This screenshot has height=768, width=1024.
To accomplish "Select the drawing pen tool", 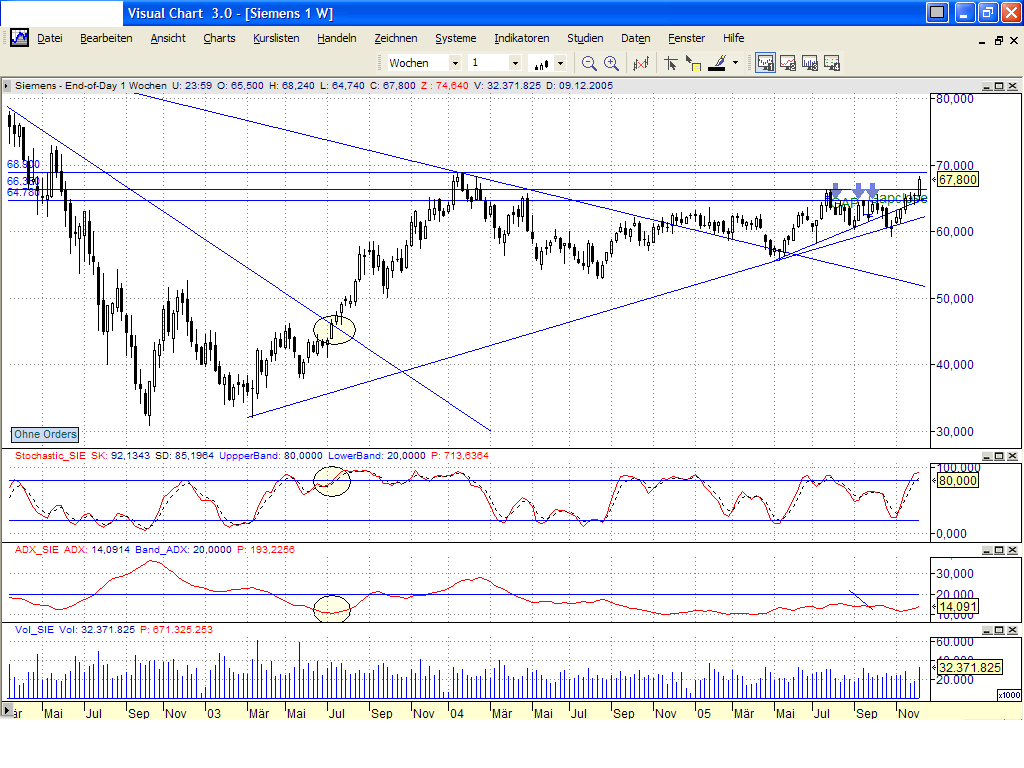I will tap(717, 62).
